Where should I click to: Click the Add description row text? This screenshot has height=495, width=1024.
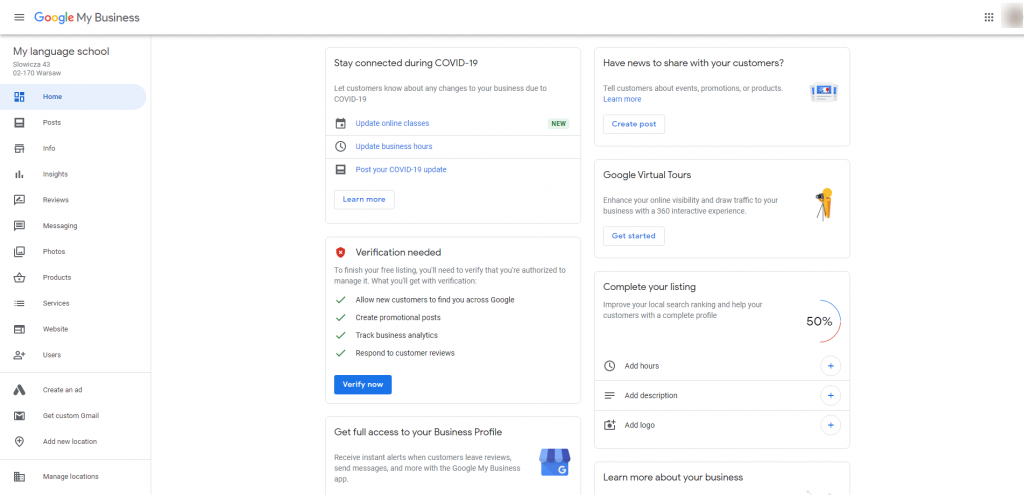pos(651,395)
